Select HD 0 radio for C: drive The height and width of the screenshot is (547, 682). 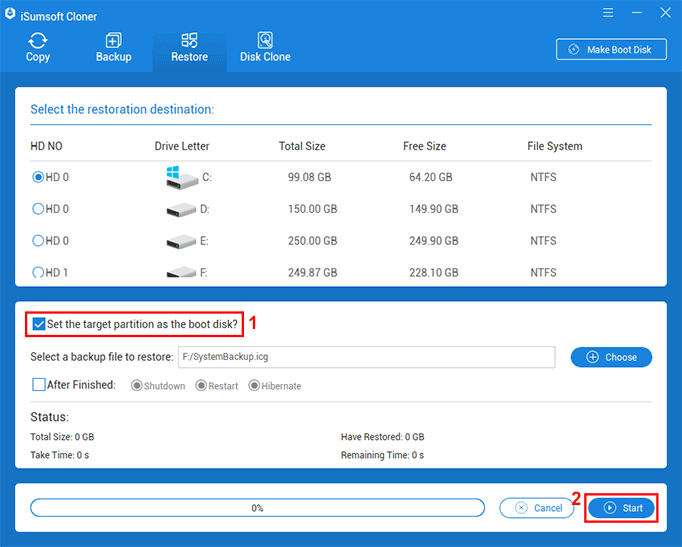(38, 177)
